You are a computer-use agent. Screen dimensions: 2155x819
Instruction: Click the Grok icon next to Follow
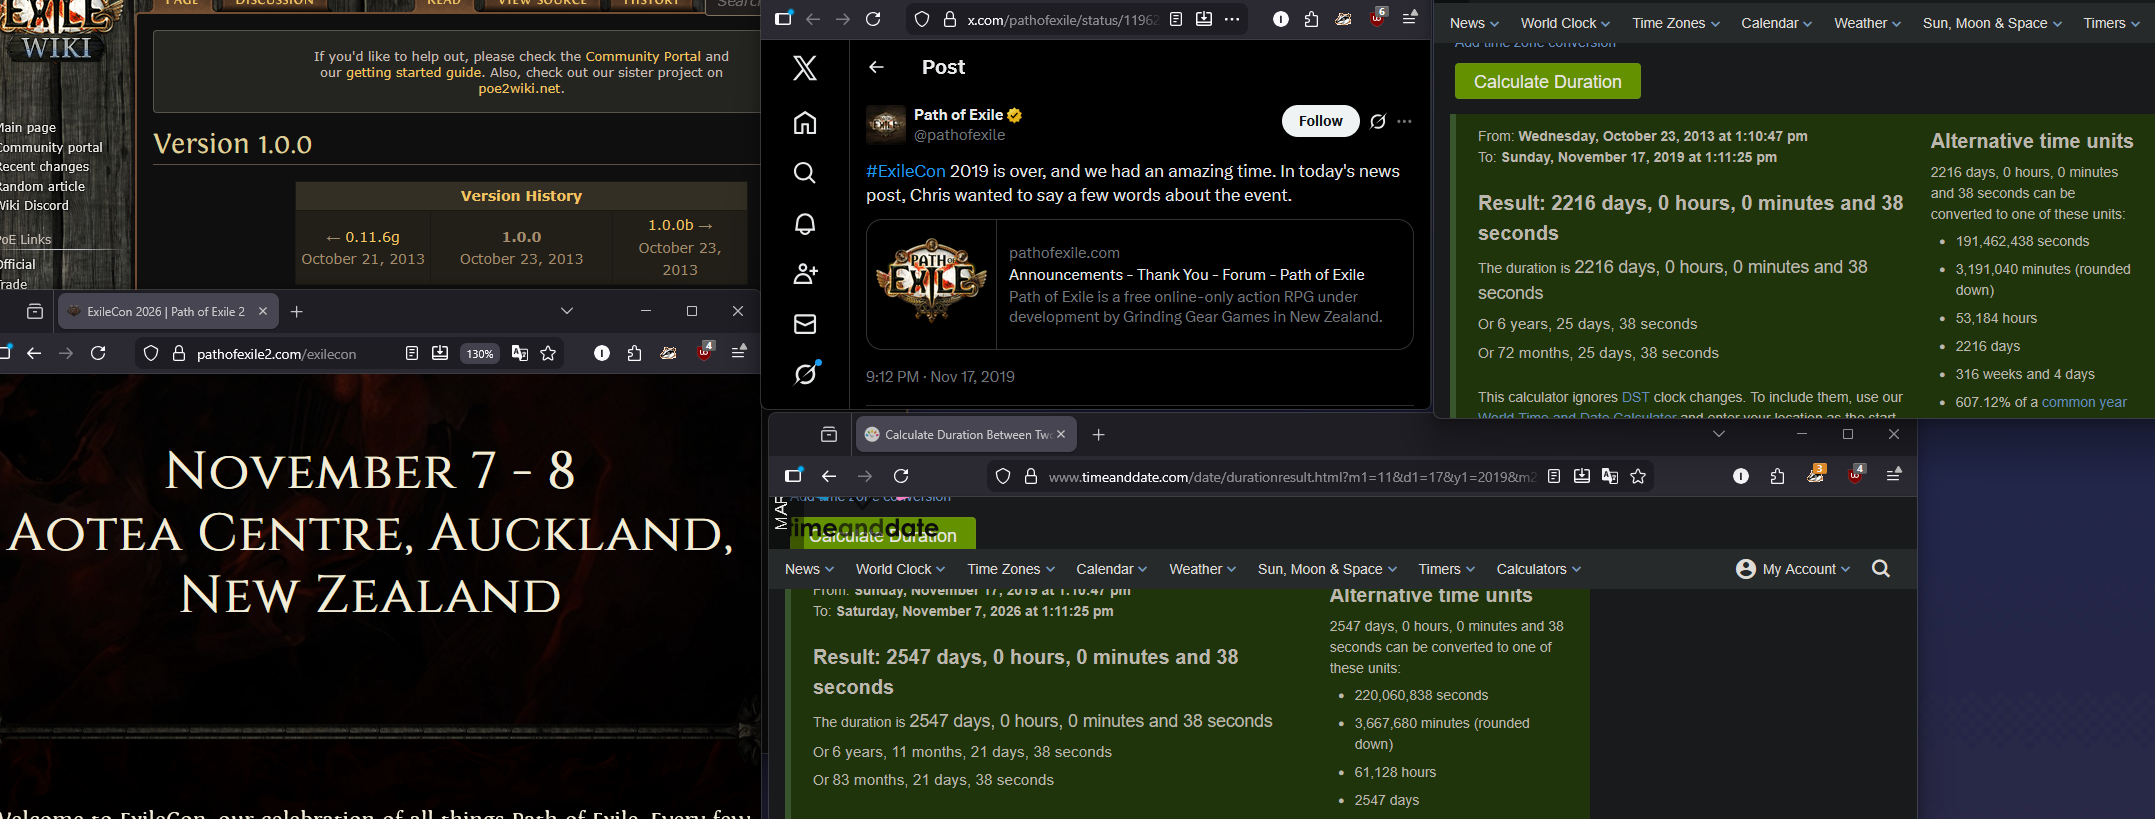click(x=1378, y=121)
